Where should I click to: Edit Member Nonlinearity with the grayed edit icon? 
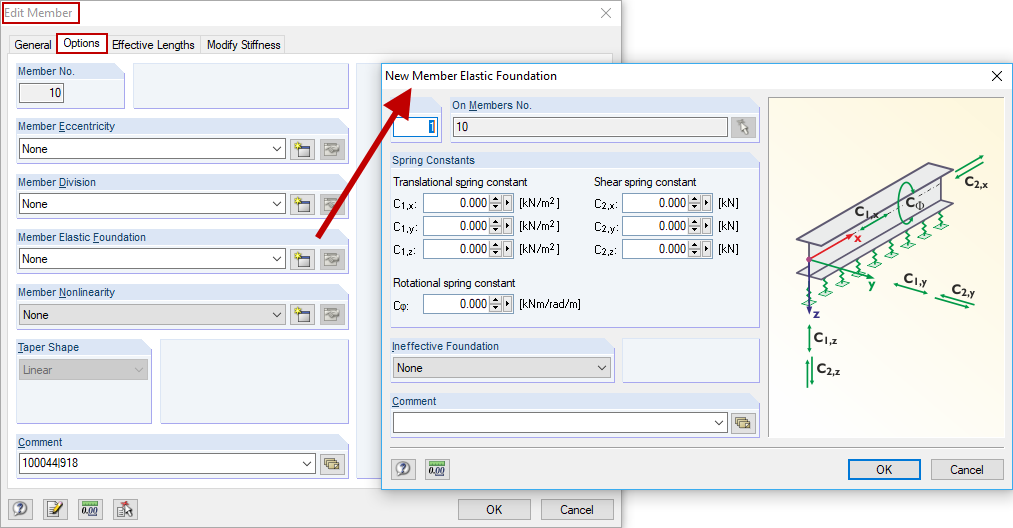coord(332,315)
